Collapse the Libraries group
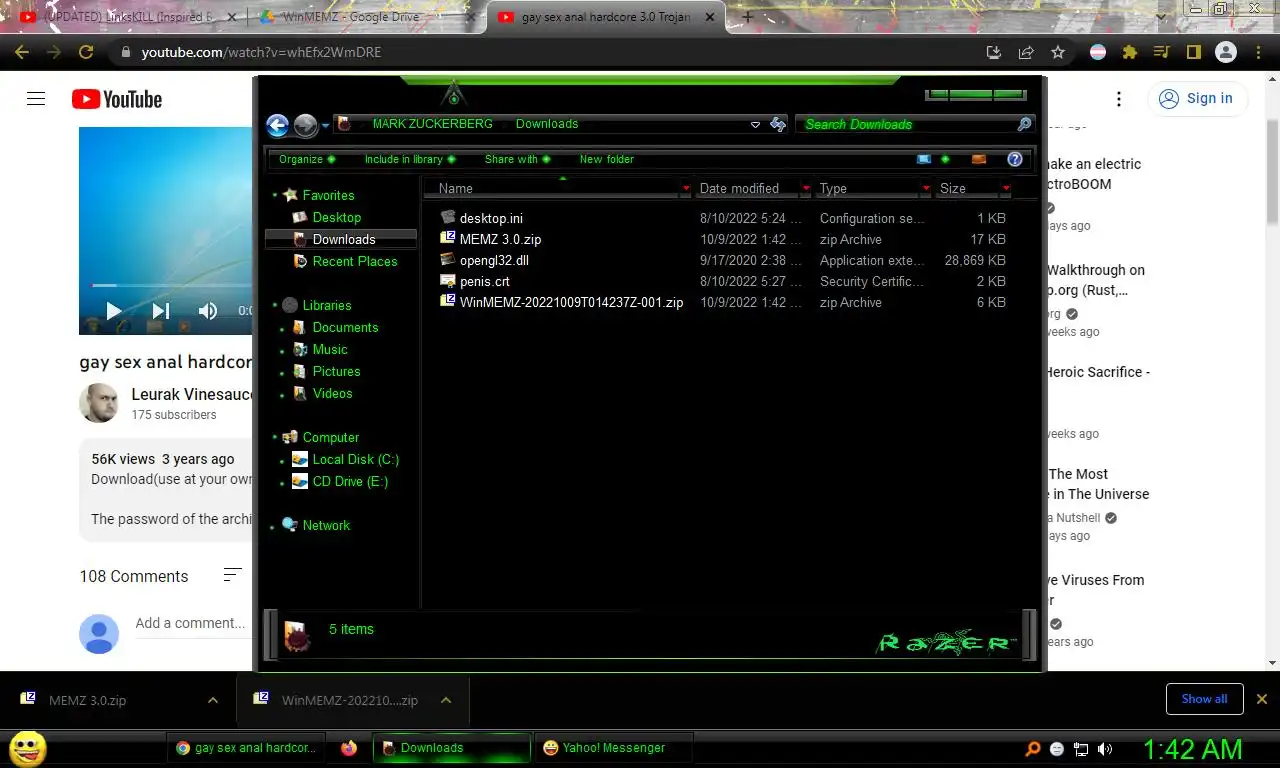The height and width of the screenshot is (768, 1280). pyautogui.click(x=275, y=305)
